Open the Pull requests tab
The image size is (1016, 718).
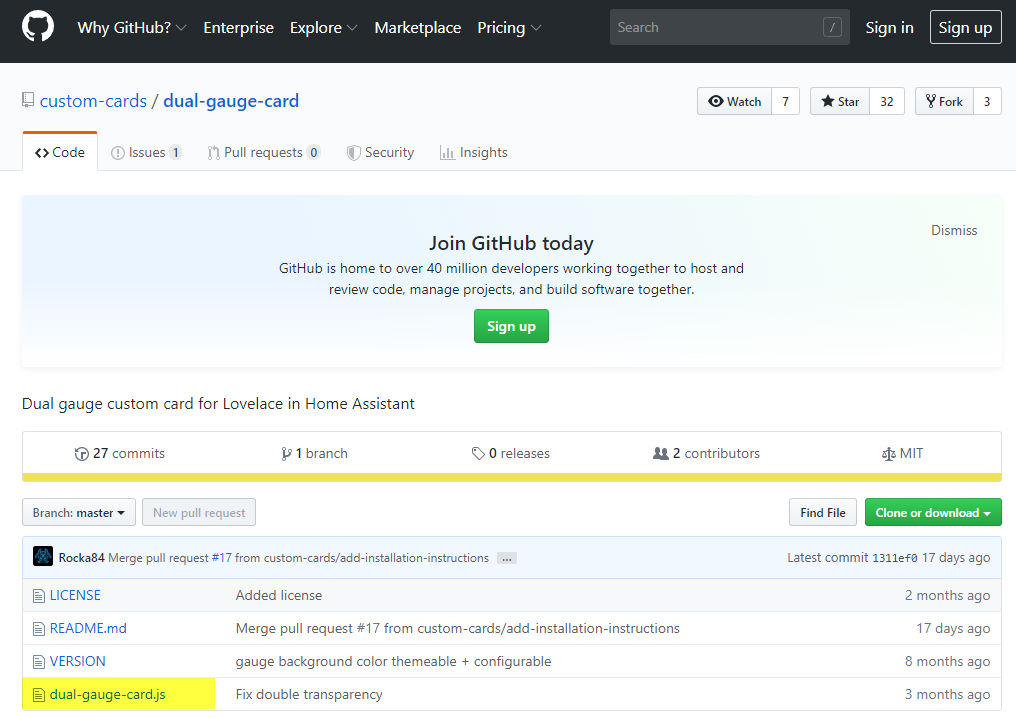tap(263, 153)
